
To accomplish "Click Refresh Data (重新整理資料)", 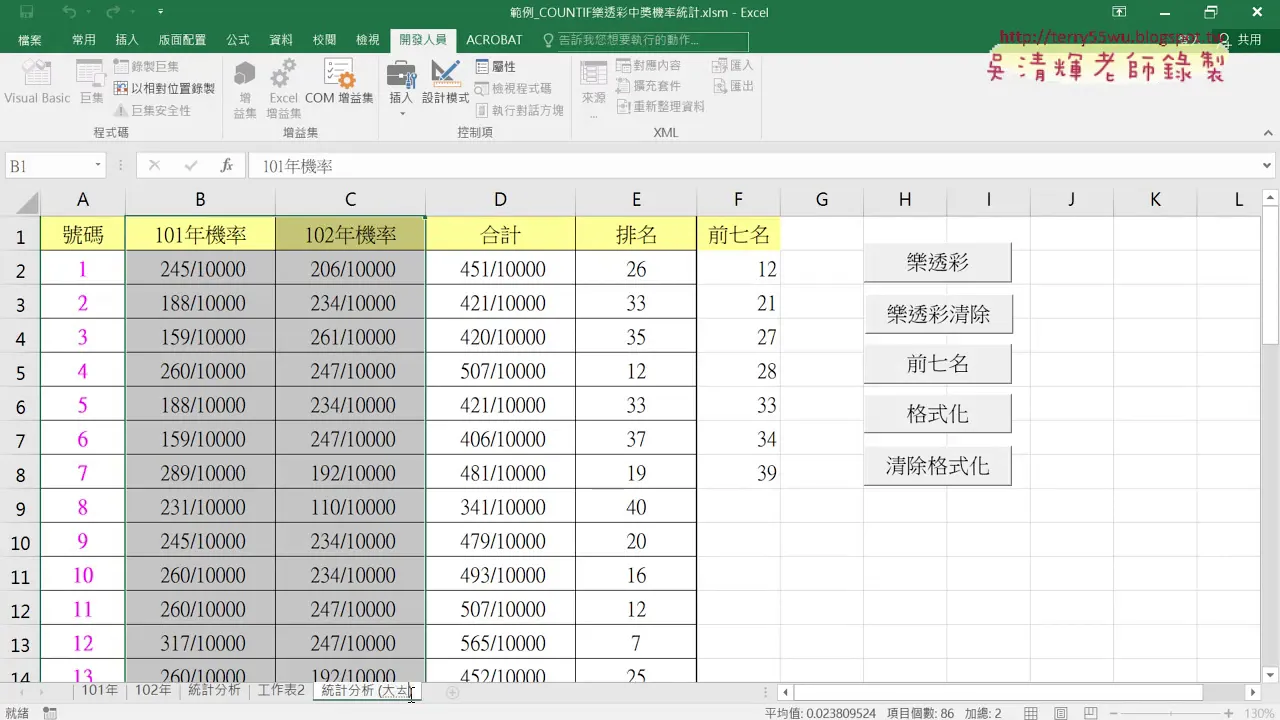I will [x=661, y=106].
